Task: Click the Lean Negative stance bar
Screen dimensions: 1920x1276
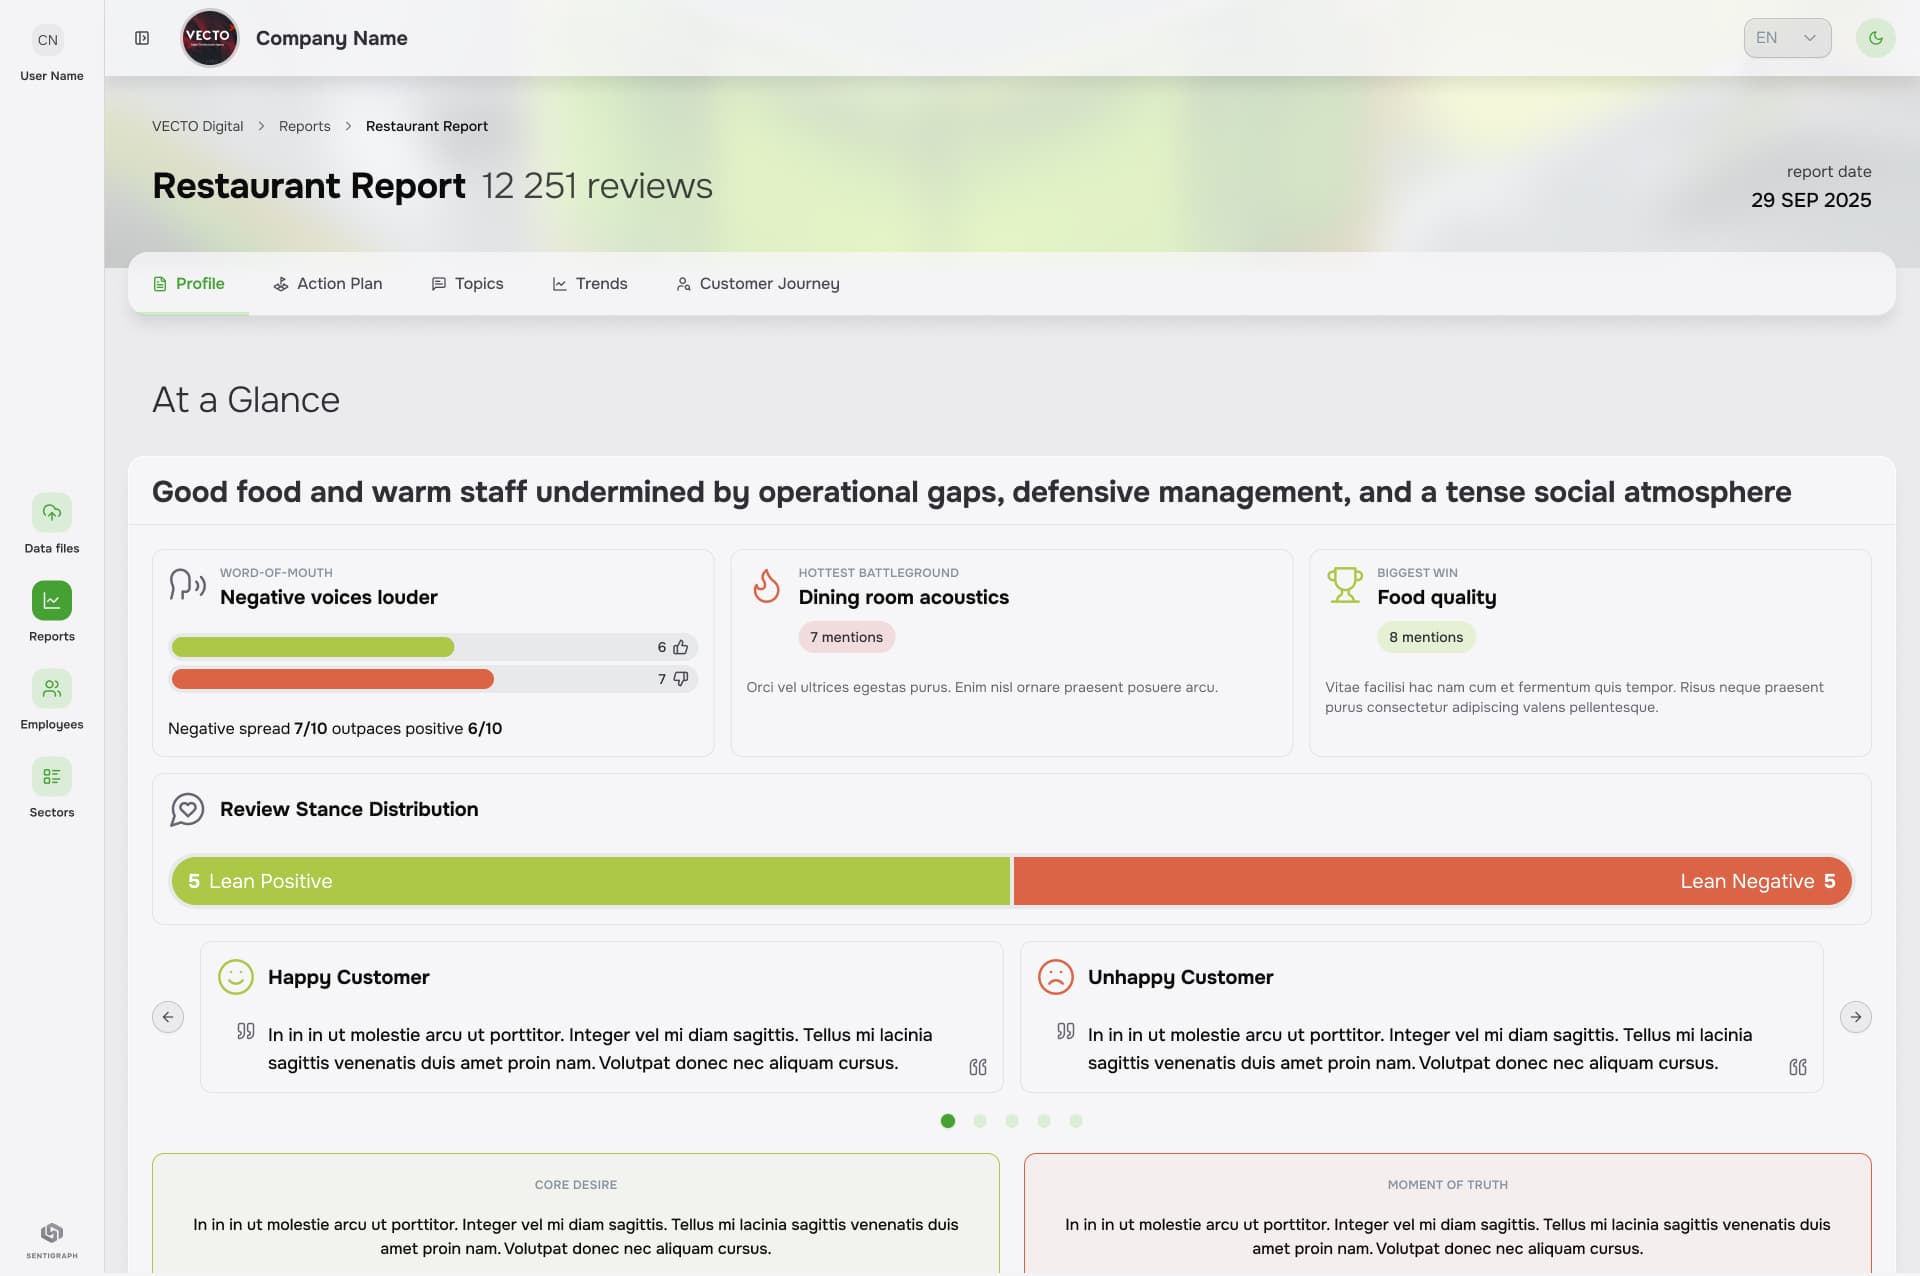Action: [x=1432, y=881]
